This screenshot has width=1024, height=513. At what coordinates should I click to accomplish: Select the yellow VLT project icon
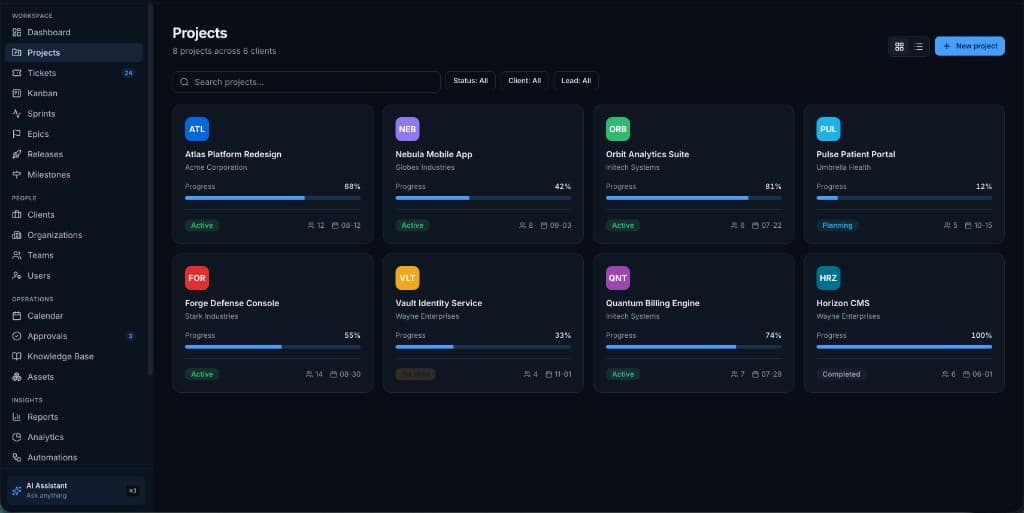point(407,278)
